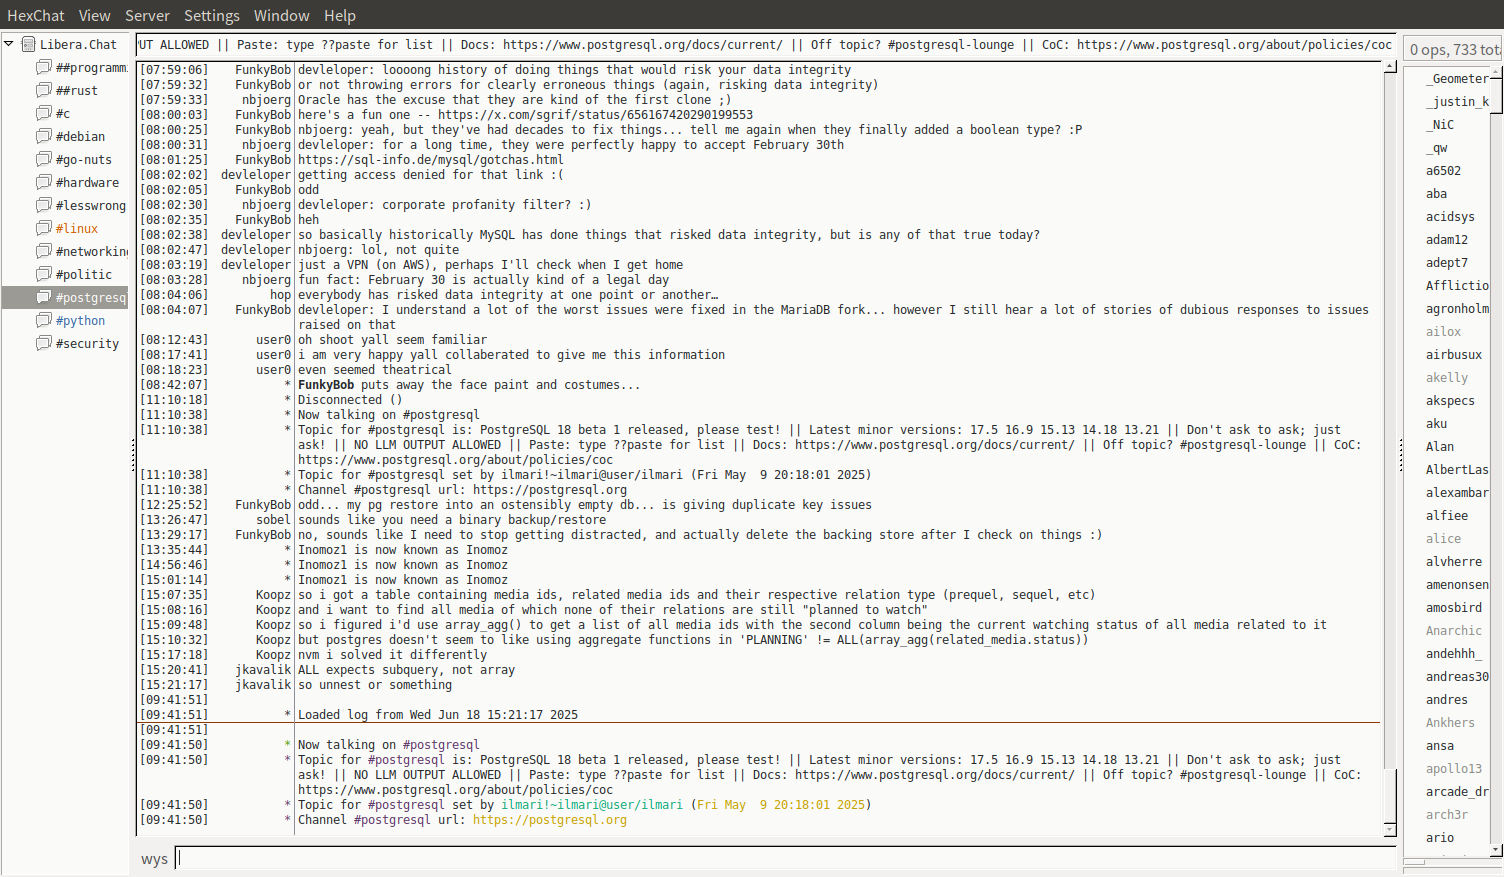Select user agronholm in user list
This screenshot has height=877, width=1504.
[1456, 309]
